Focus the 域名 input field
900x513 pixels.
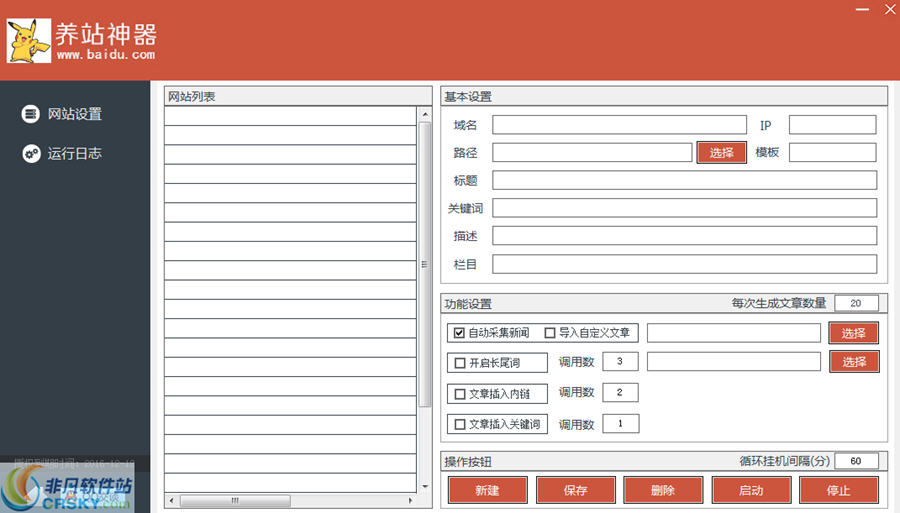(x=619, y=125)
